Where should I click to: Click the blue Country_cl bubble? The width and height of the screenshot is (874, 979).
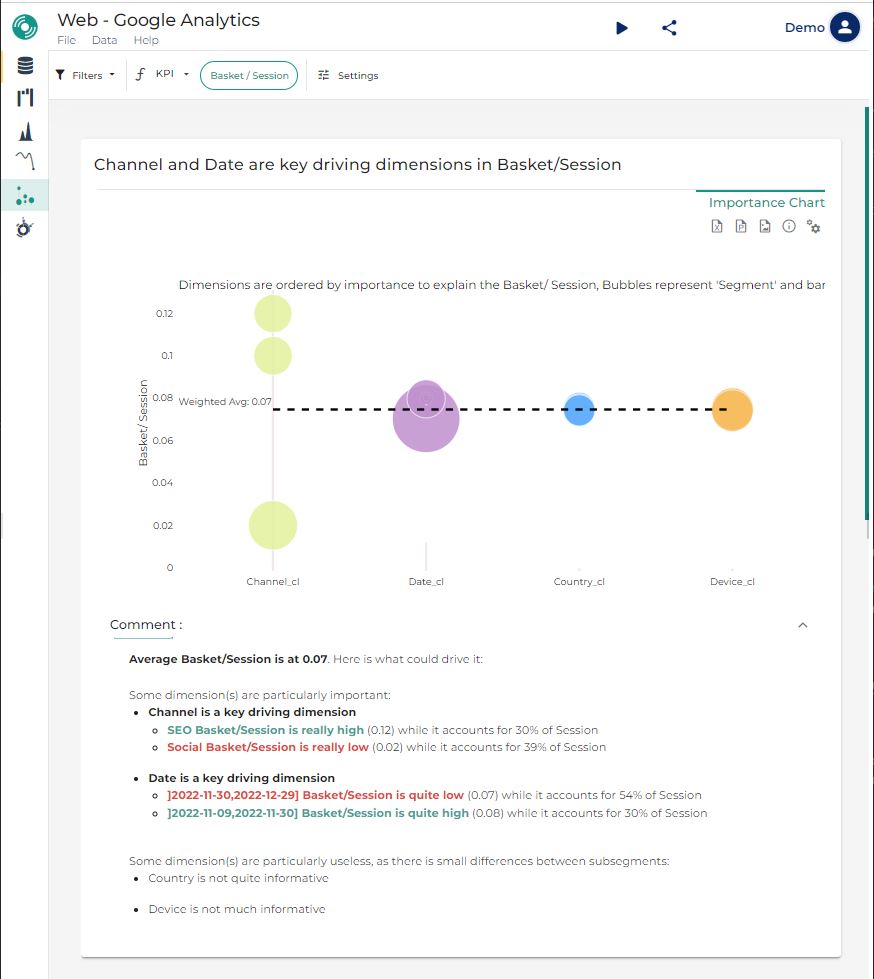[579, 410]
